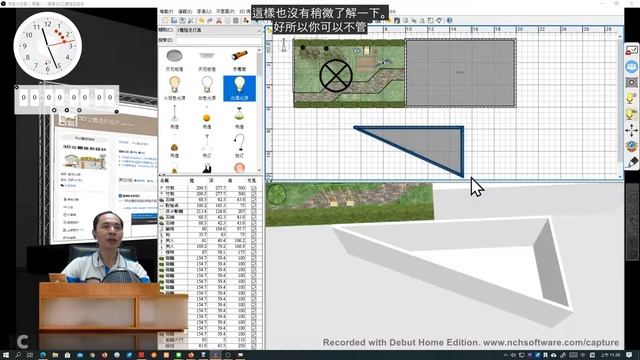
Task: Click the Open home toolbar icon
Action: [x=174, y=20]
